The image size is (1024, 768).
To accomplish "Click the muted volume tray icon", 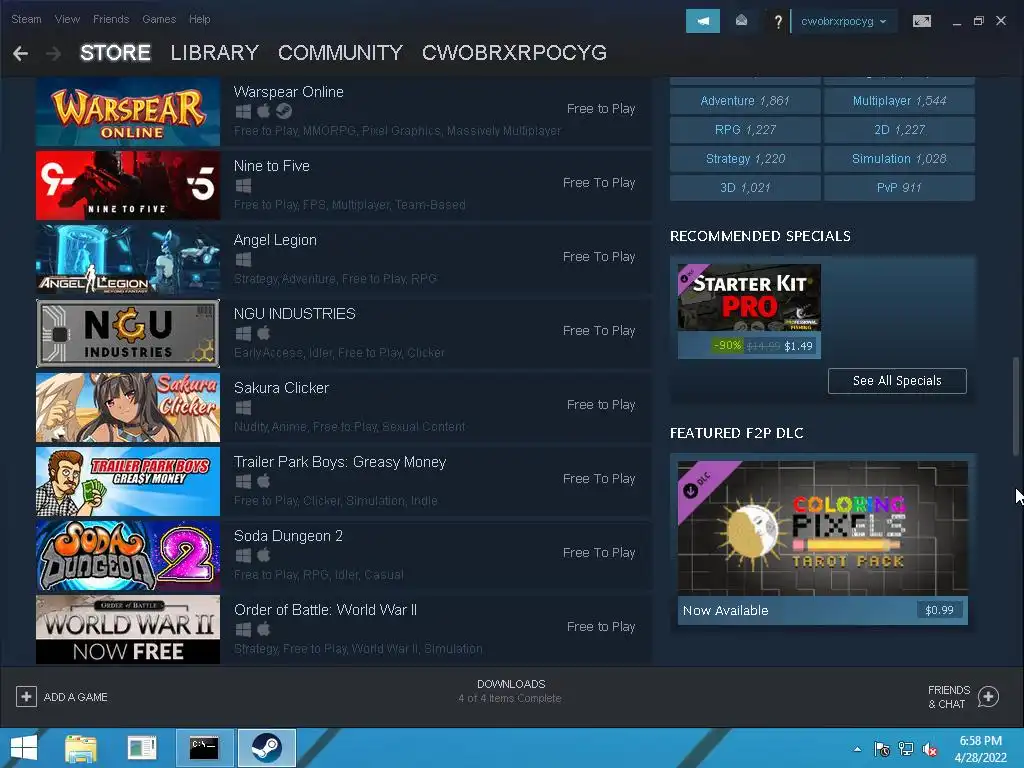I will pyautogui.click(x=930, y=749).
